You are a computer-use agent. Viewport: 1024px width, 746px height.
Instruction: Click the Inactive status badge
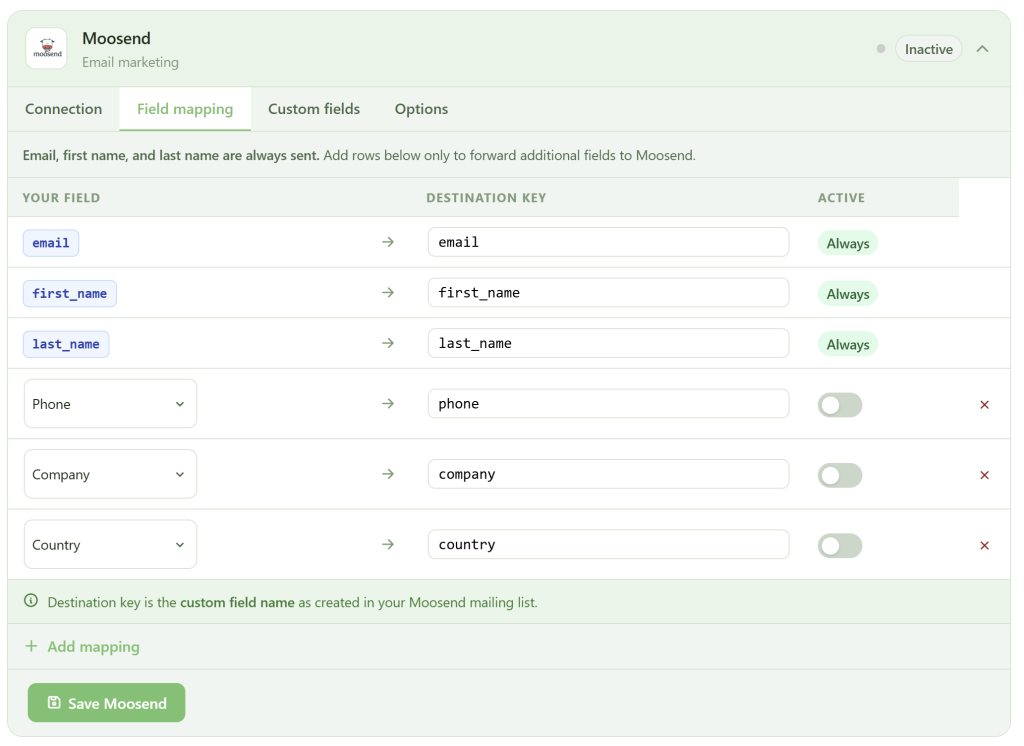(928, 49)
